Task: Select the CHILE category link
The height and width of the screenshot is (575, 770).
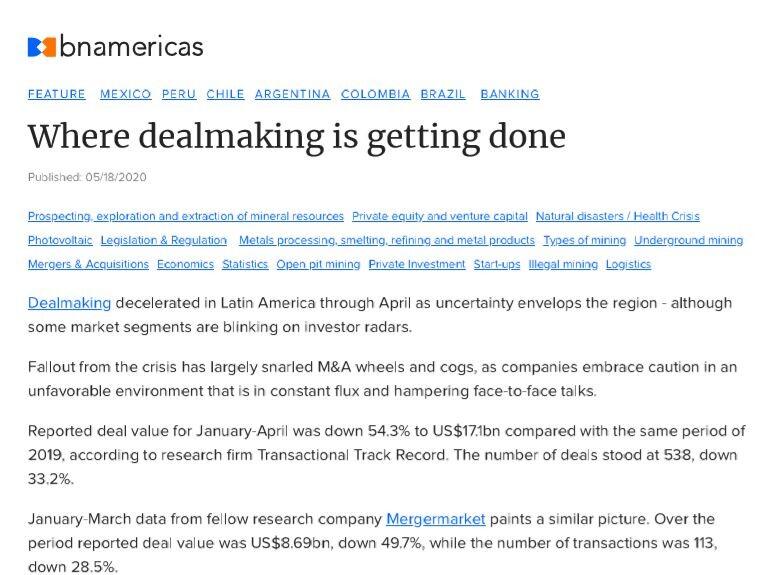Action: point(225,94)
